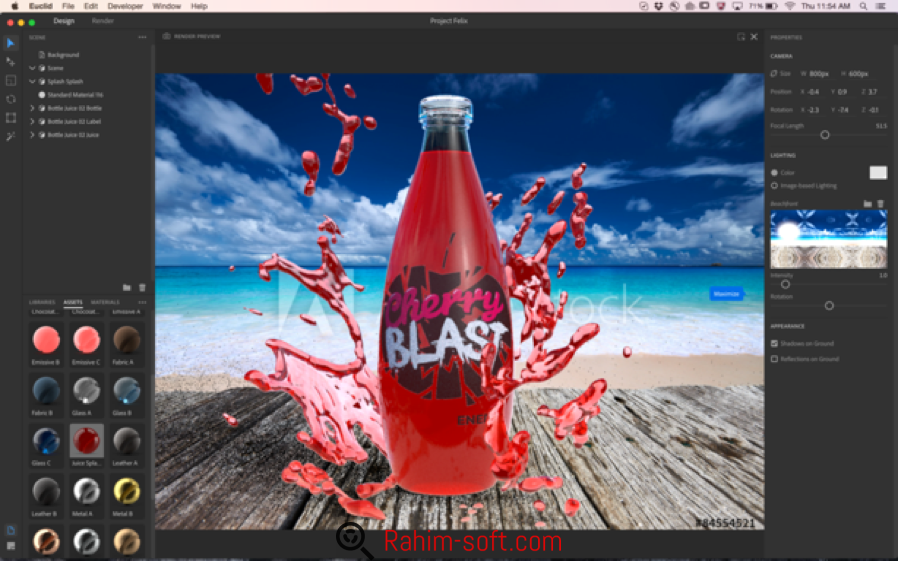898x561 pixels.
Task: Click the Standard Material sphere icon
Action: coord(41,95)
